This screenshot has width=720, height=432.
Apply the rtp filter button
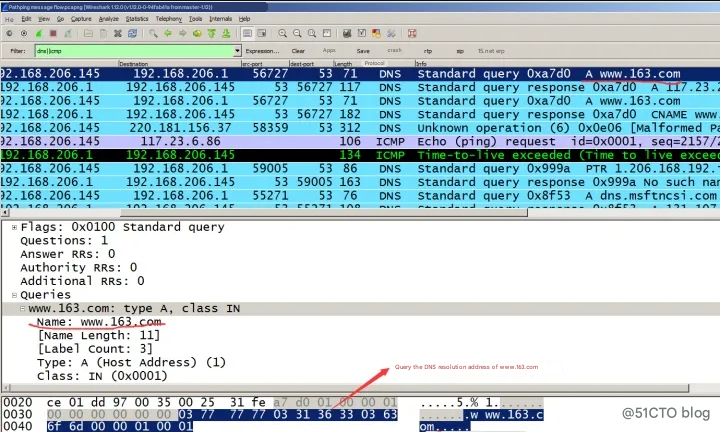pyautogui.click(x=428, y=51)
